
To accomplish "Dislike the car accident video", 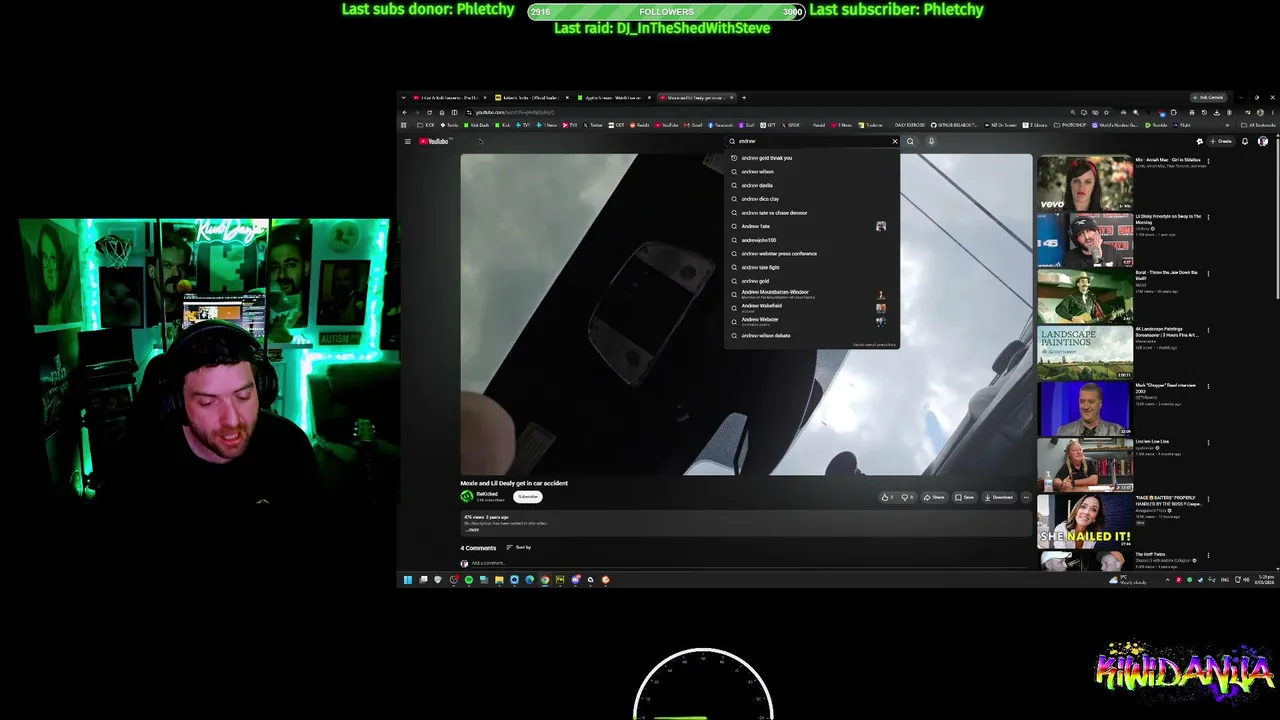I will tap(907, 497).
